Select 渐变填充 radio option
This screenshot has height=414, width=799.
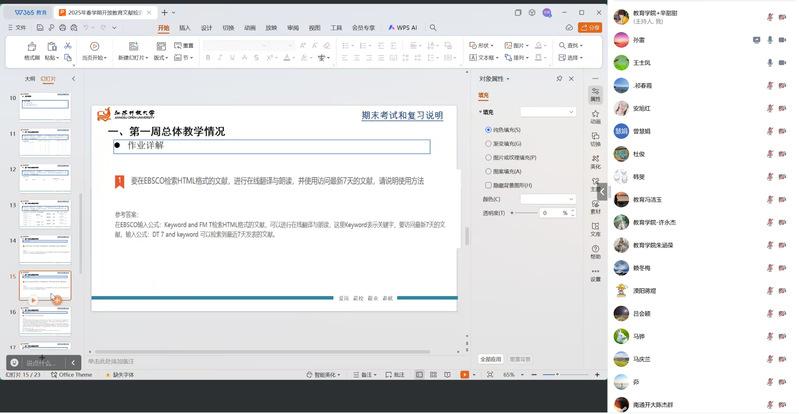point(488,144)
